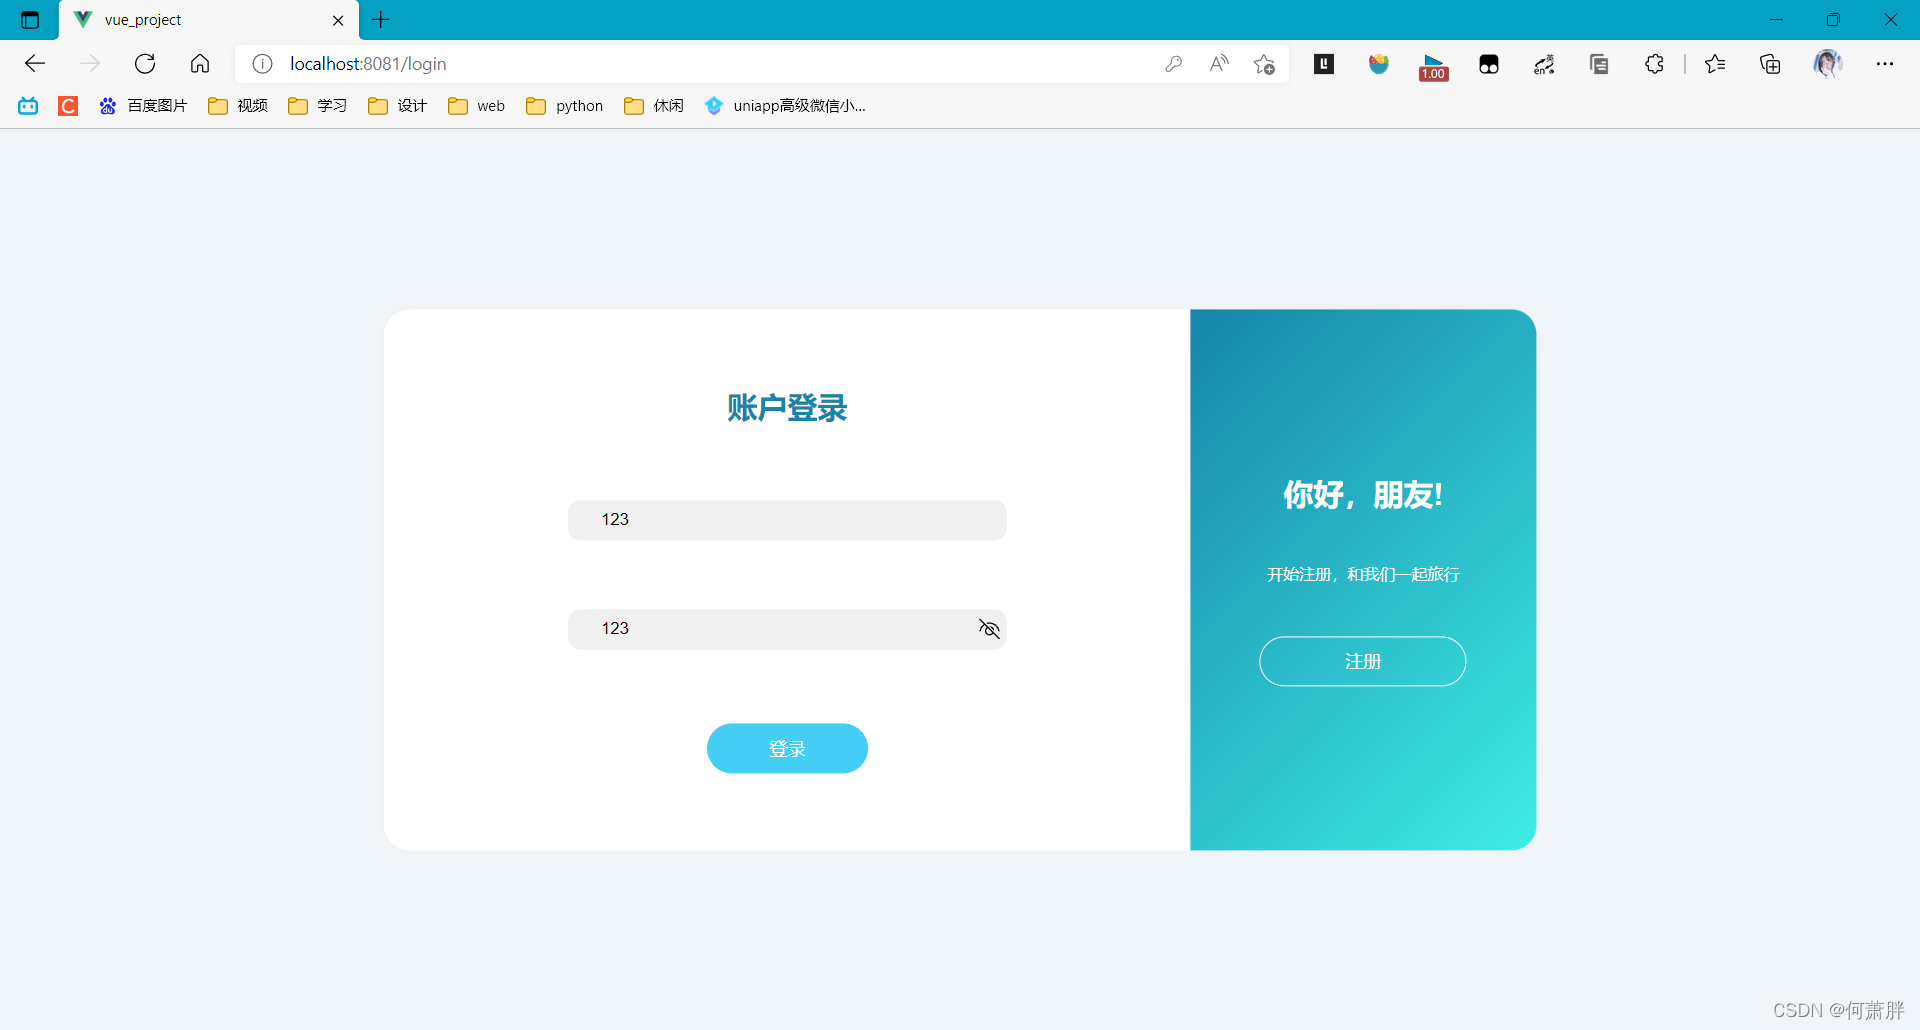Click the 登录 button
The width and height of the screenshot is (1920, 1030).
click(787, 748)
